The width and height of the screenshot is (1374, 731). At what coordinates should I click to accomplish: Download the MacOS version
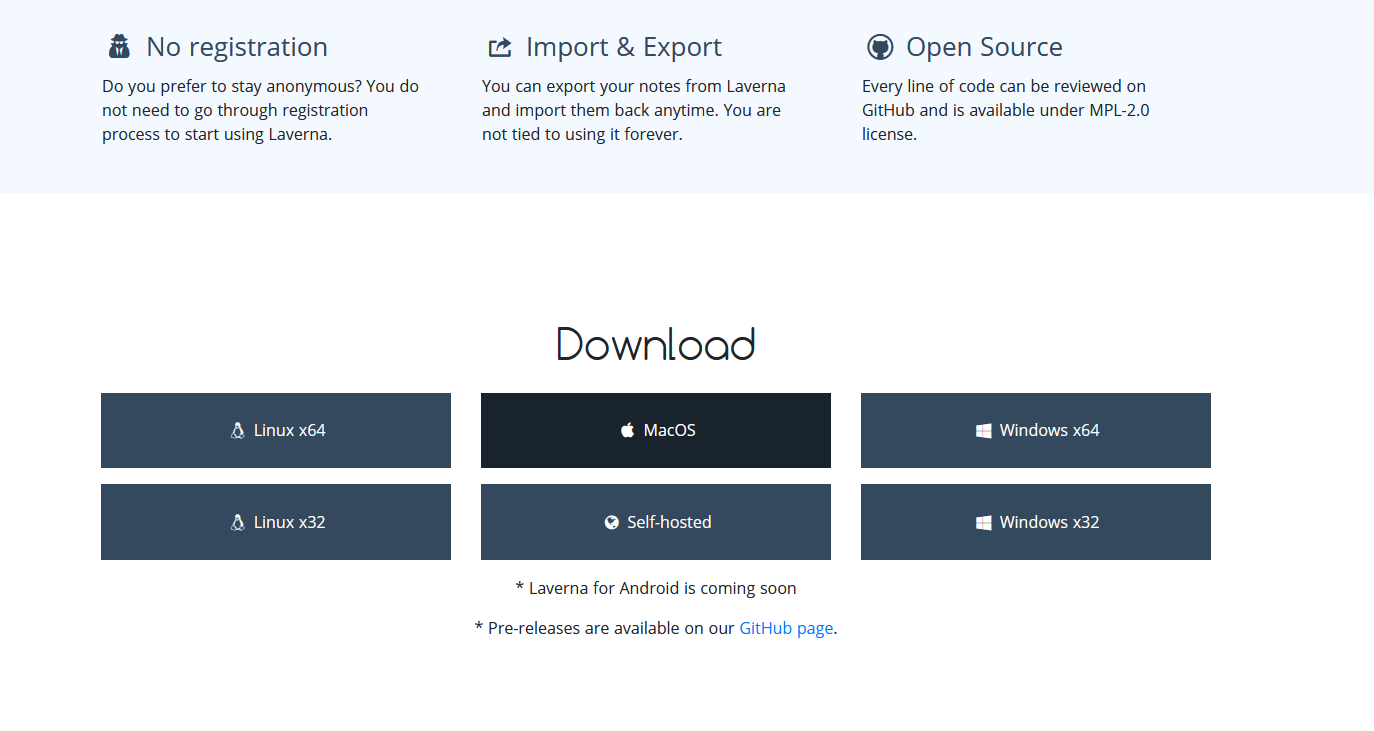(656, 430)
